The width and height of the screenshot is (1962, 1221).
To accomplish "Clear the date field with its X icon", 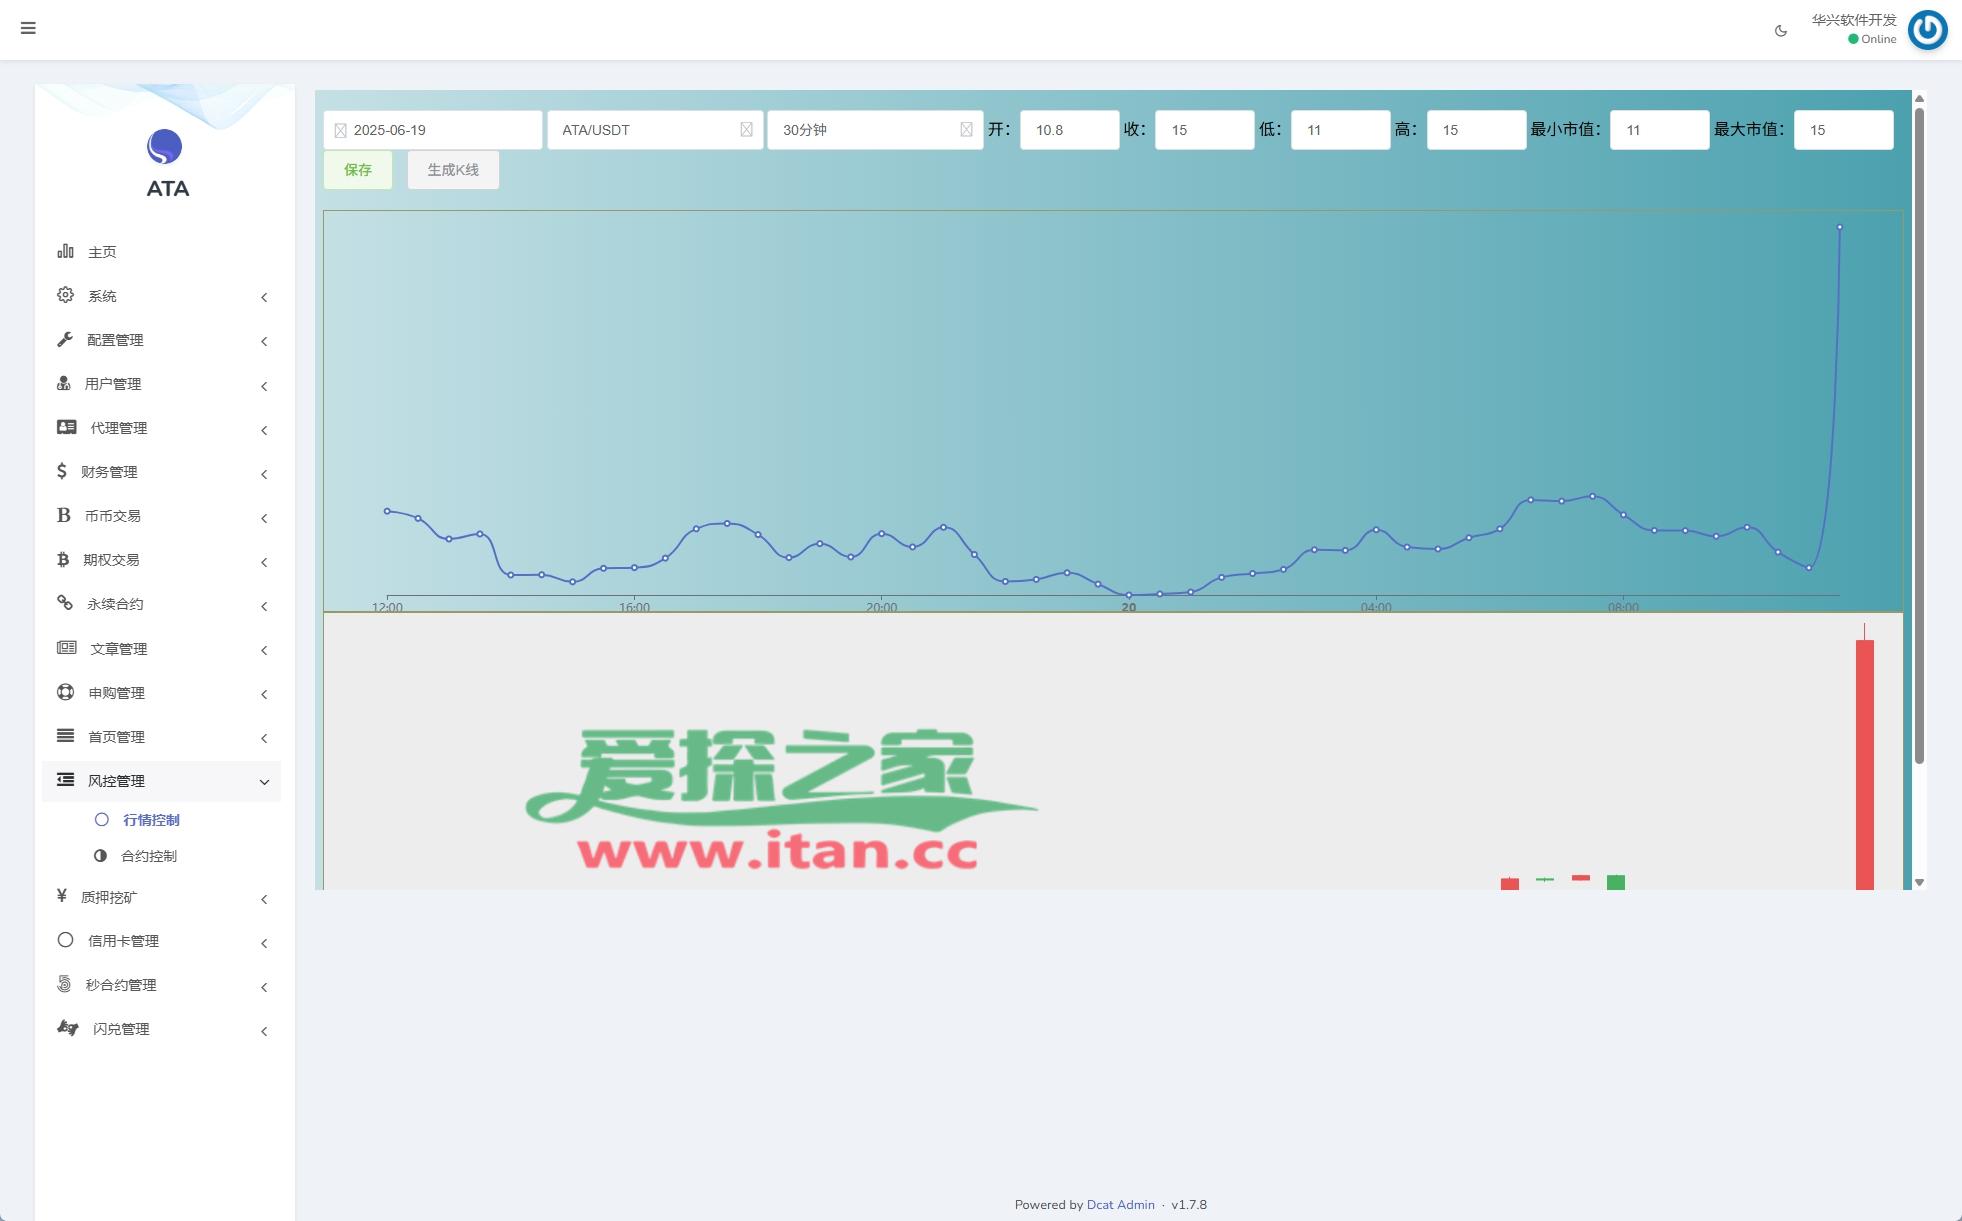I will 340,130.
